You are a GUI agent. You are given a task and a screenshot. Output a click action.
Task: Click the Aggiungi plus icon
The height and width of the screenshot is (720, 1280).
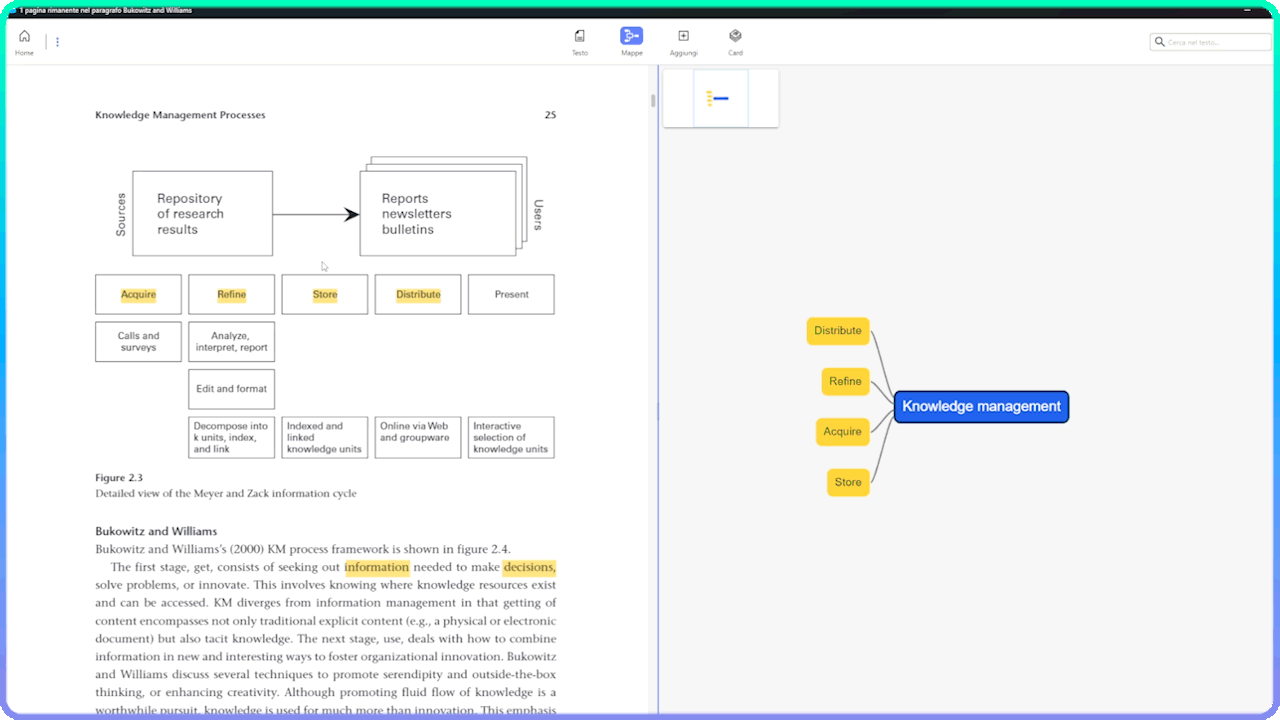[684, 37]
